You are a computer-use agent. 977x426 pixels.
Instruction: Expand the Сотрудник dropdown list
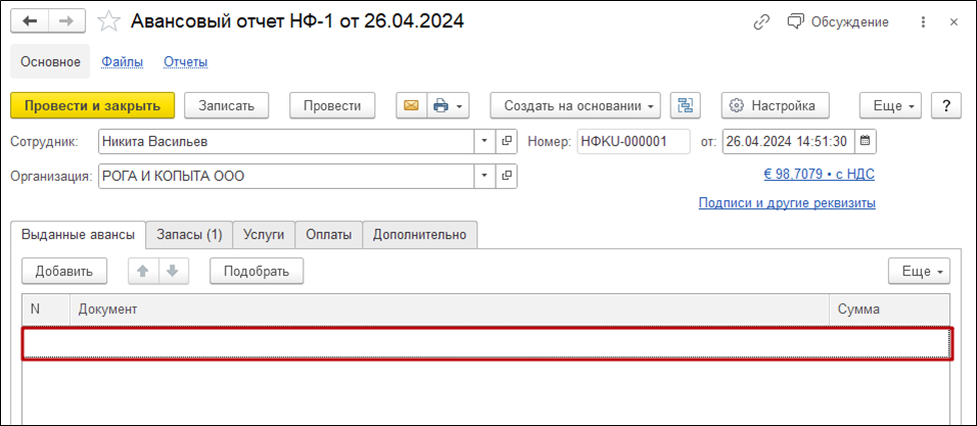click(485, 141)
